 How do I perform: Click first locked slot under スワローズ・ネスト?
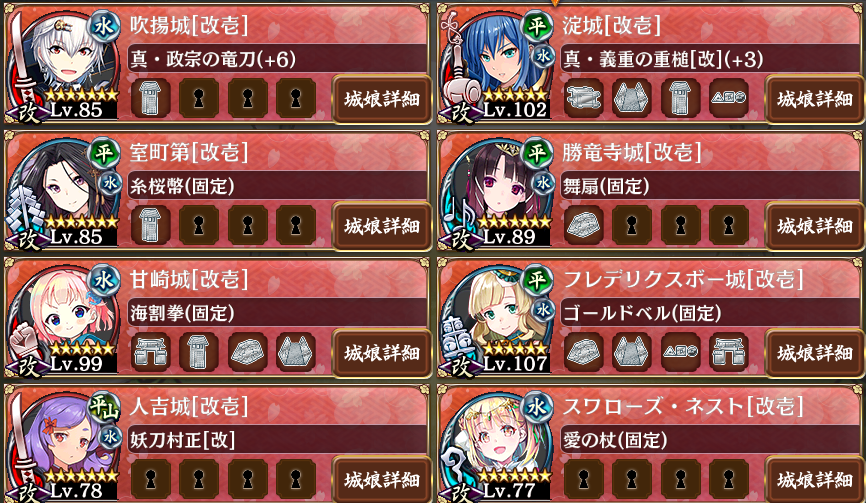tap(583, 479)
